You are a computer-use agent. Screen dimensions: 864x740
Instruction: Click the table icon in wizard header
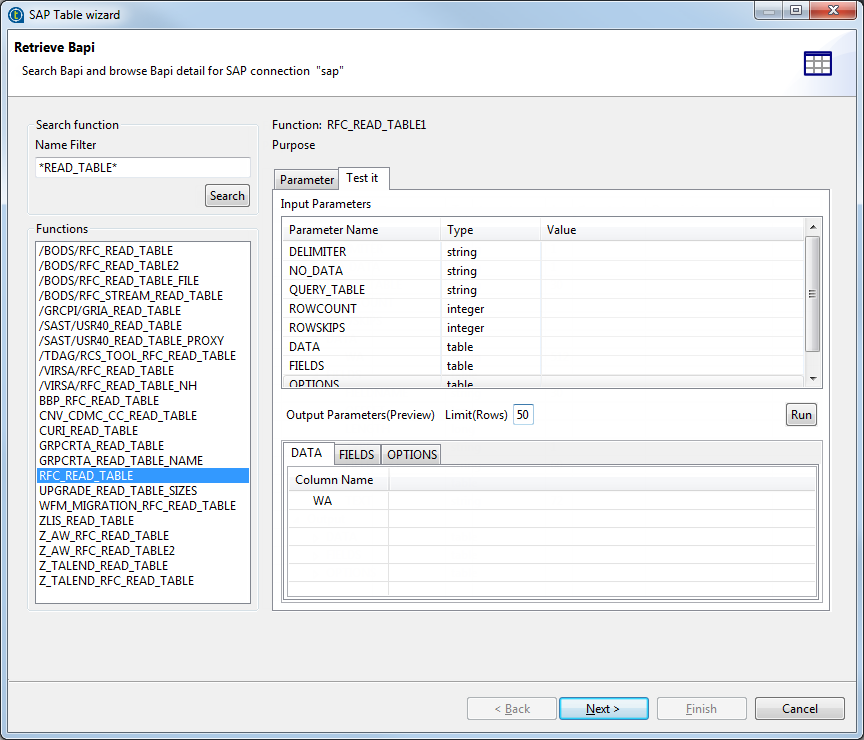[x=817, y=63]
